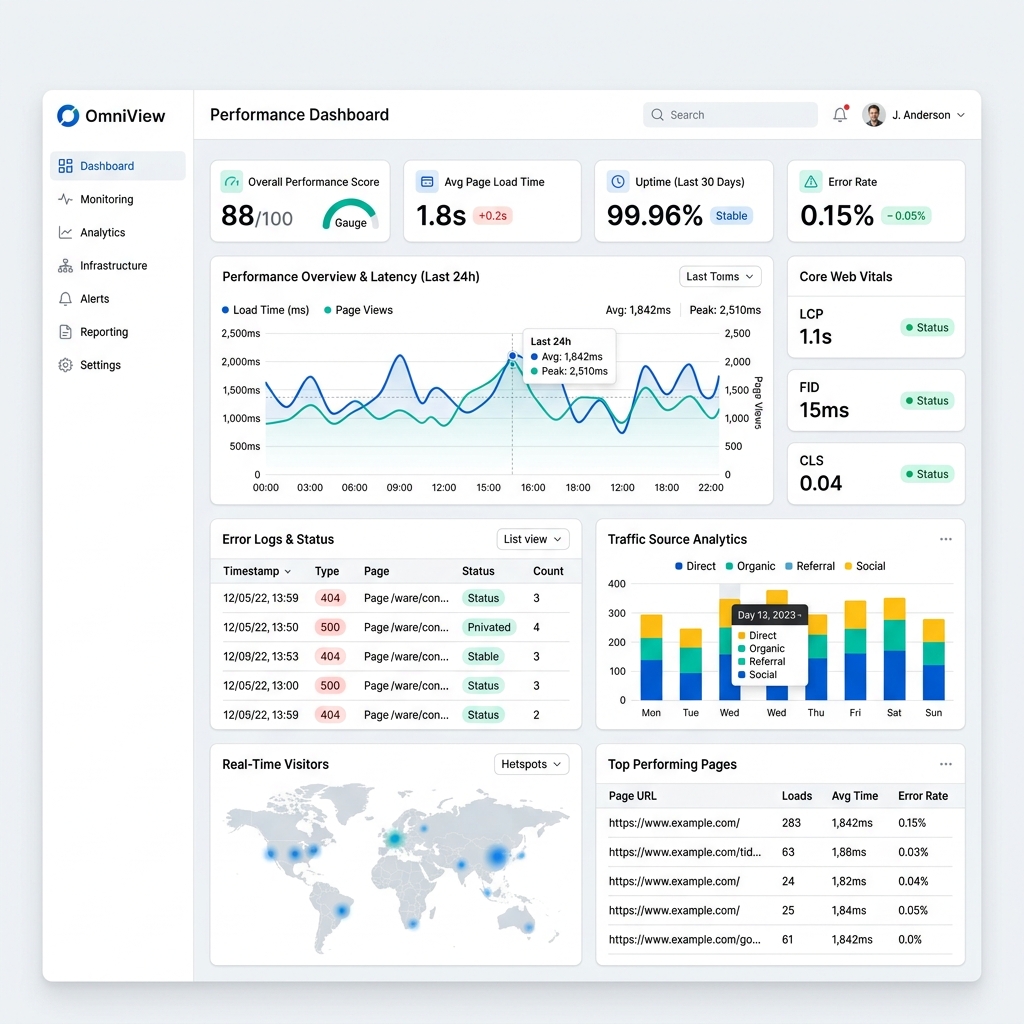This screenshot has height=1024, width=1024.
Task: Click the Stable badge on Uptime card
Action: pos(731,216)
